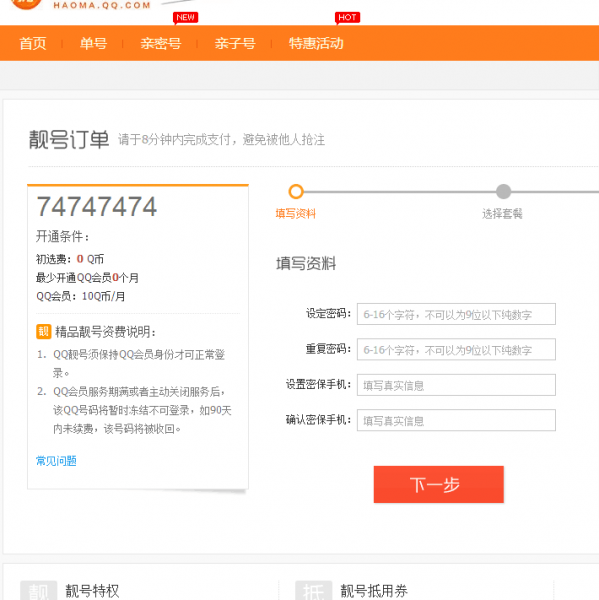Click the gray 抵 icon by 靓号抵用券

(x=313, y=590)
